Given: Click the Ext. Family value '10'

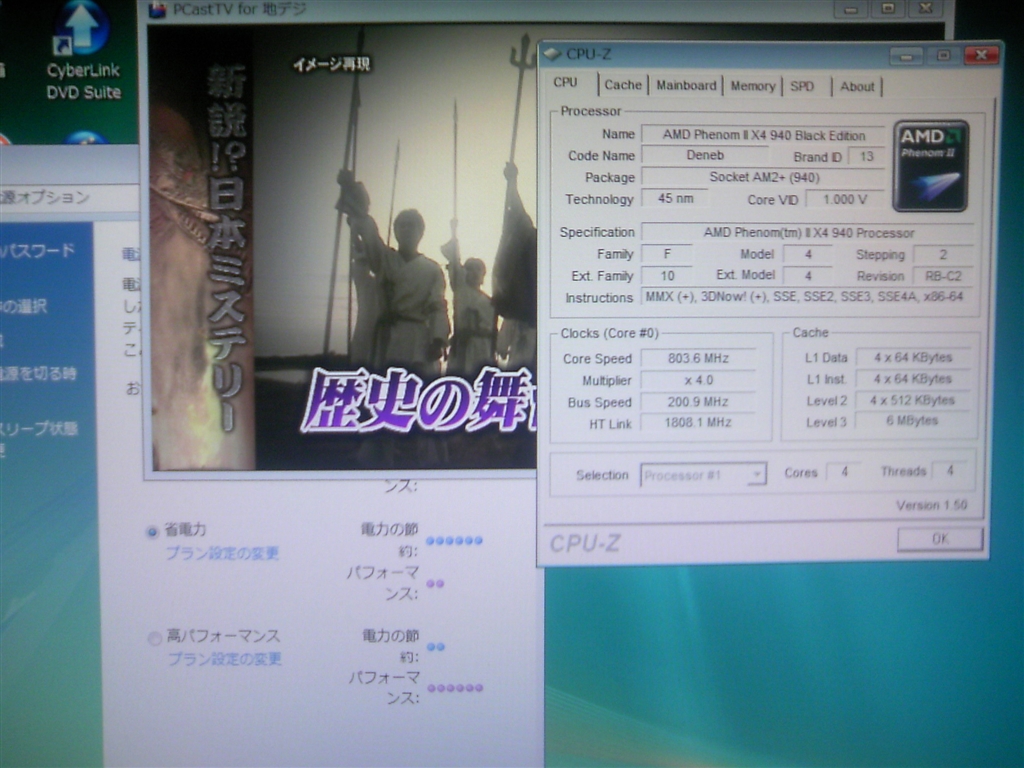Looking at the screenshot, I should coord(667,276).
